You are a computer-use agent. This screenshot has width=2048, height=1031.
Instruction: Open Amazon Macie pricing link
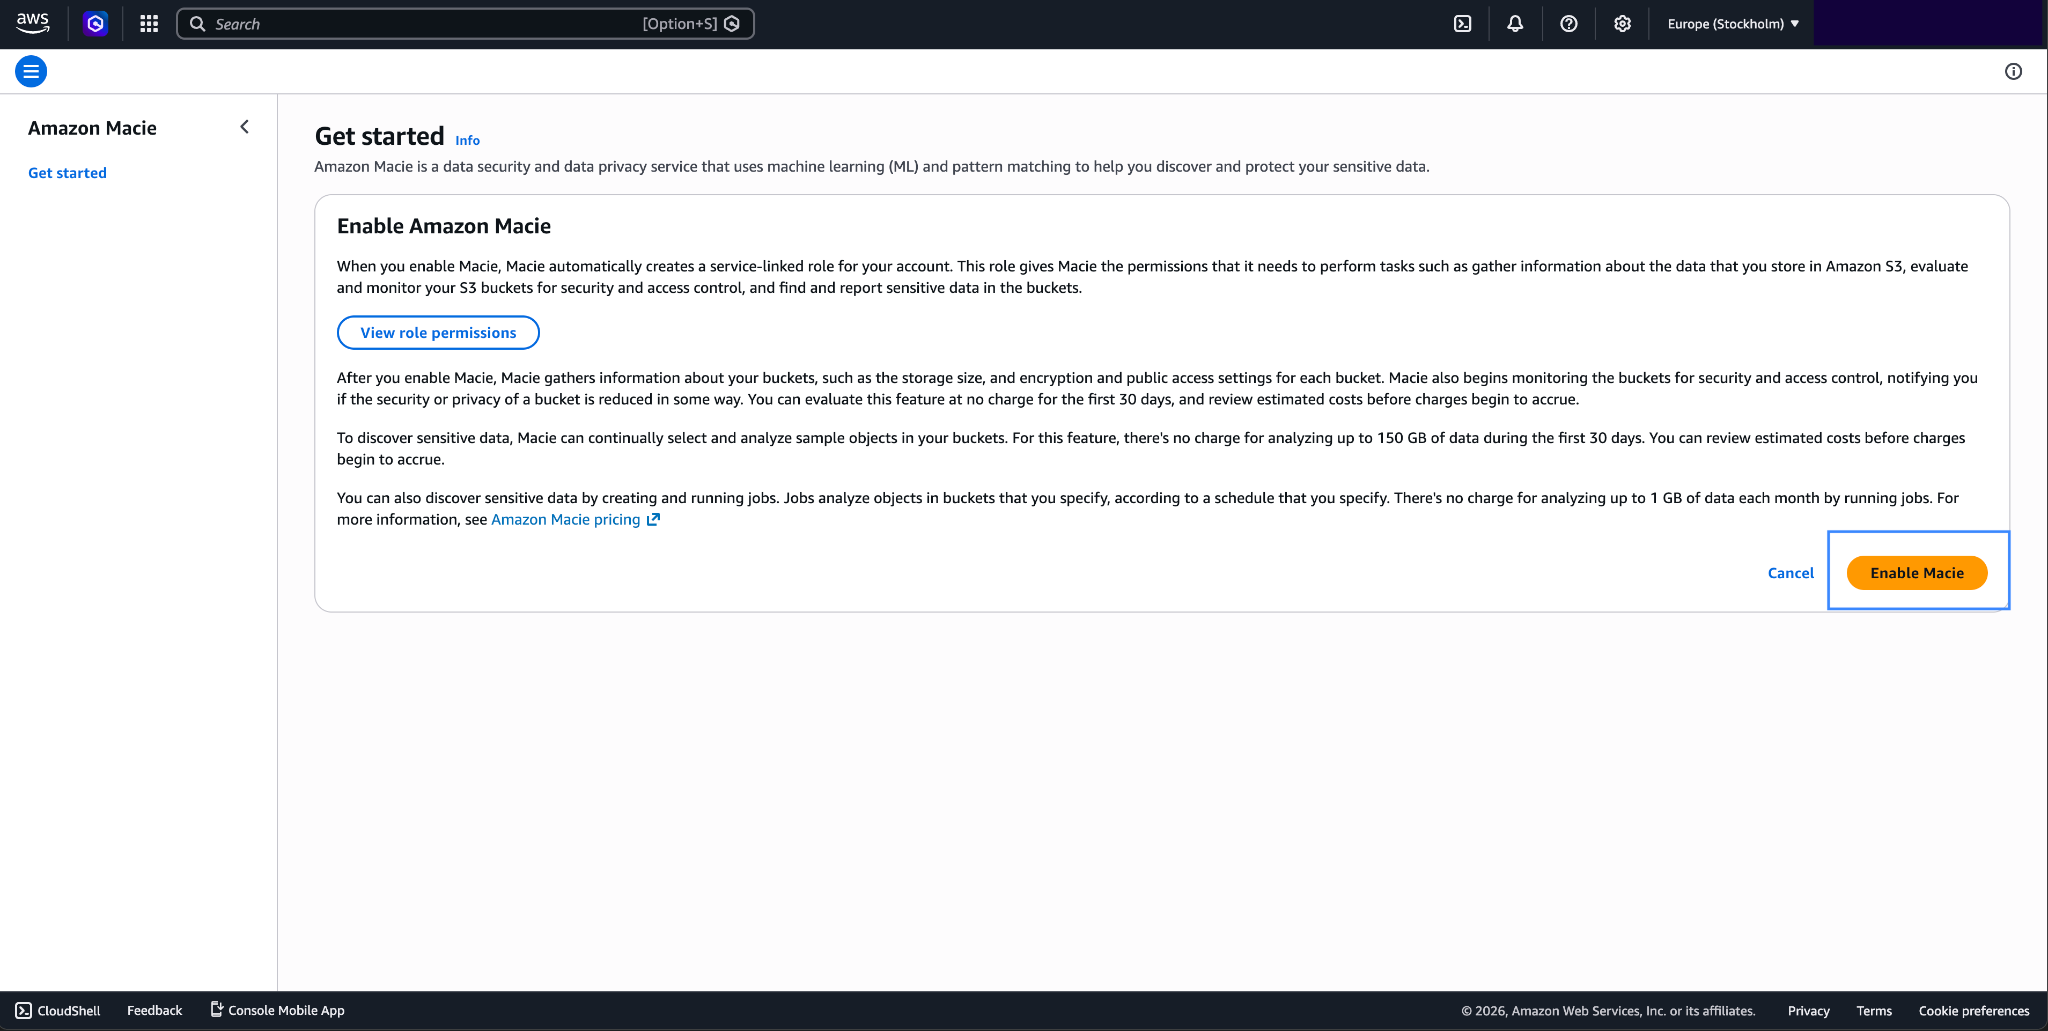coord(566,519)
